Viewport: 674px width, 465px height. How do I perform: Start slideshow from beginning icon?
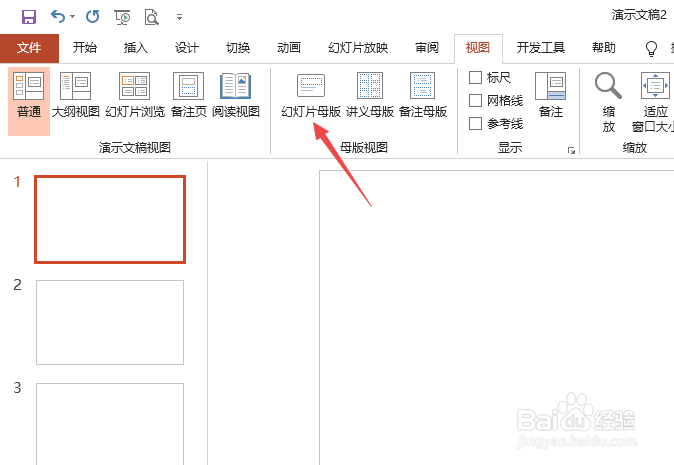pyautogui.click(x=123, y=17)
